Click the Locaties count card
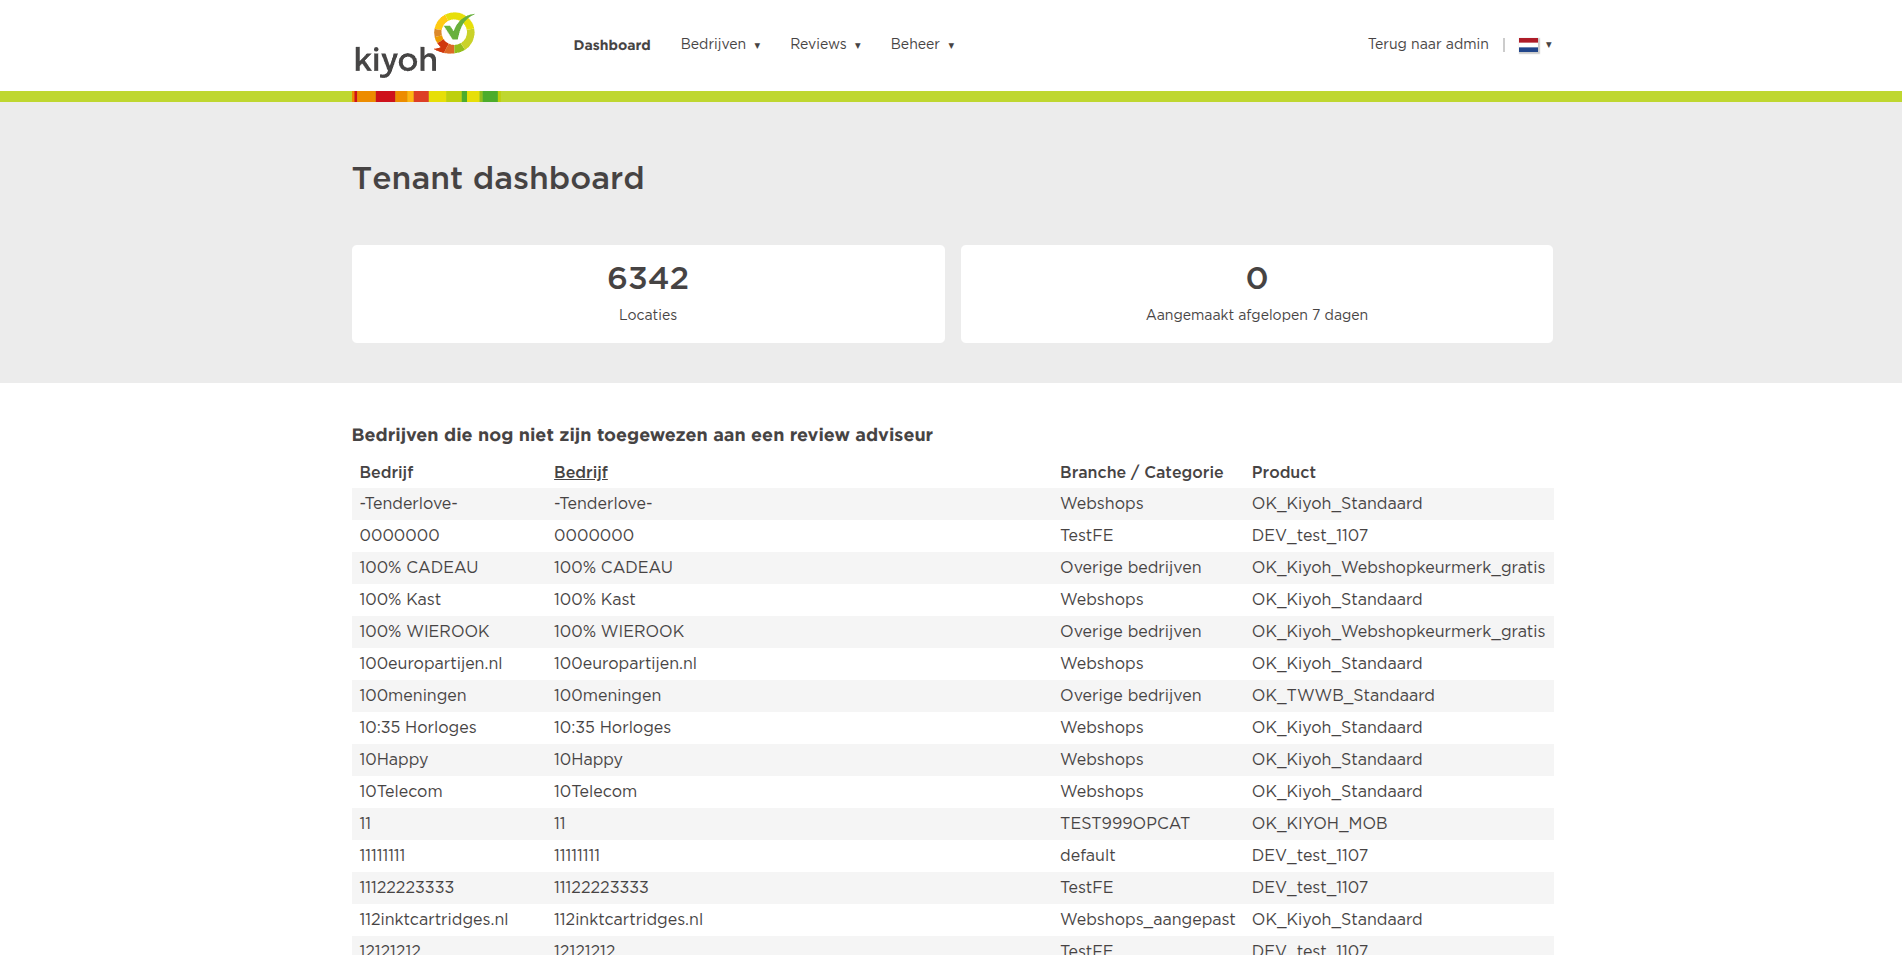This screenshot has height=955, width=1902. point(647,294)
